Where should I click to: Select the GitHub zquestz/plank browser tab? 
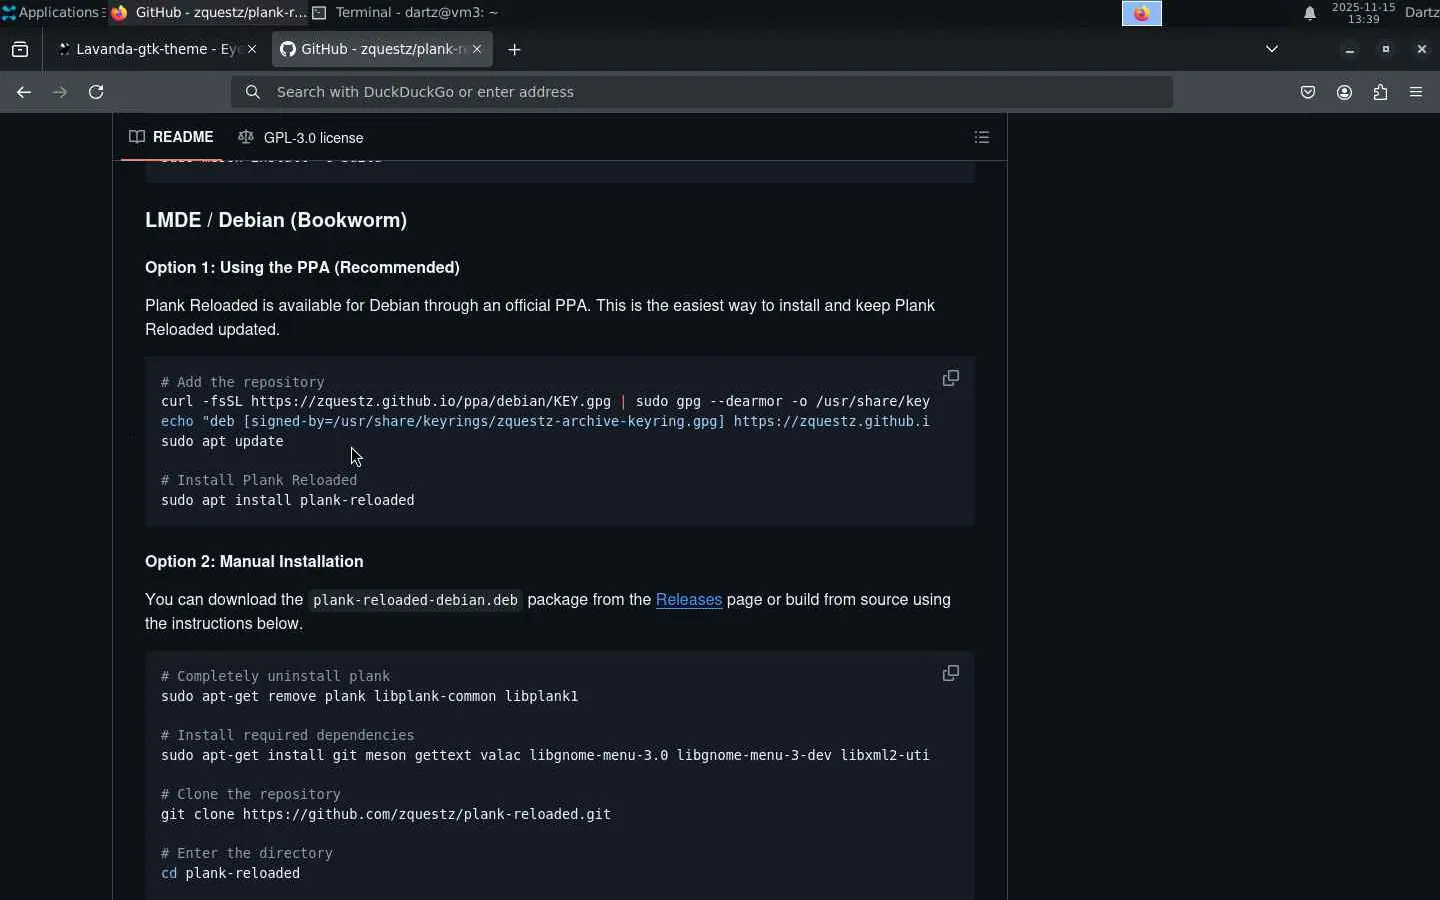pos(381,49)
